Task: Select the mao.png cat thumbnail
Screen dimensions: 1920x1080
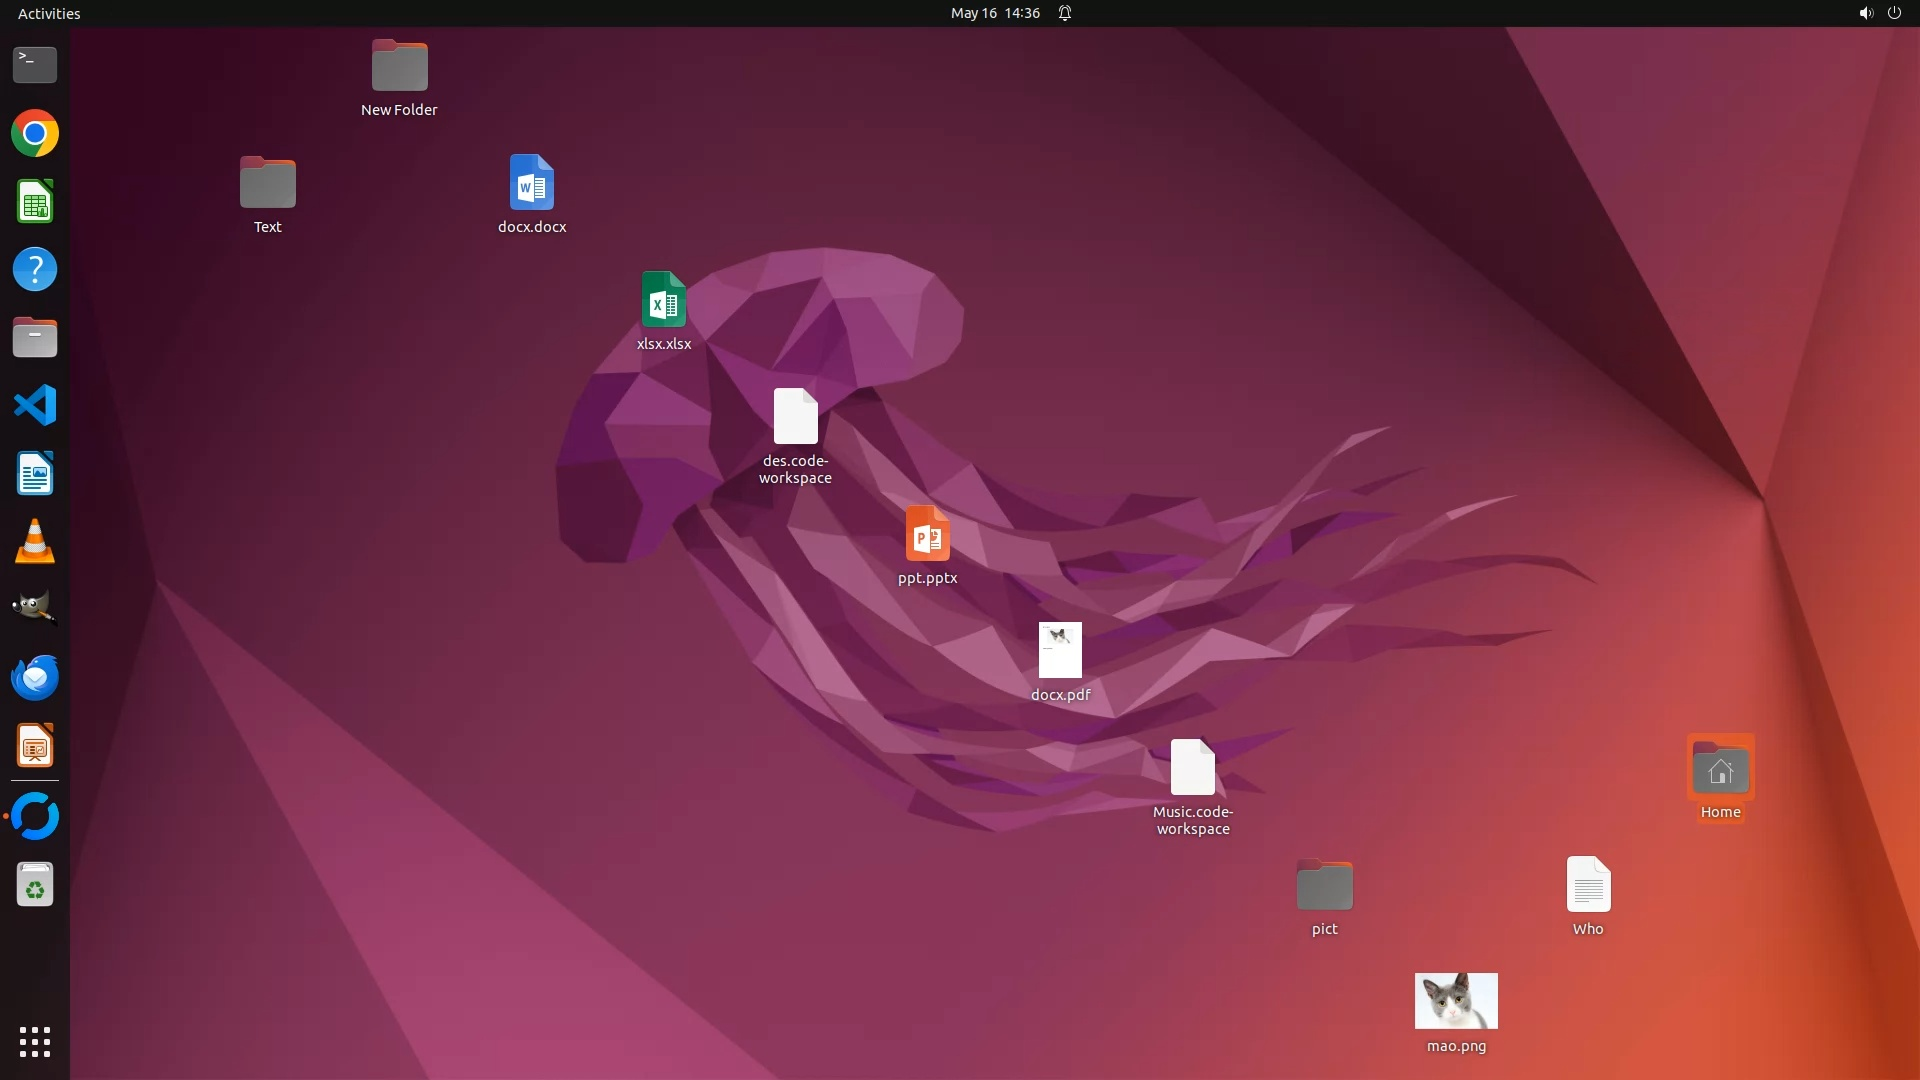Action: pyautogui.click(x=1456, y=1000)
